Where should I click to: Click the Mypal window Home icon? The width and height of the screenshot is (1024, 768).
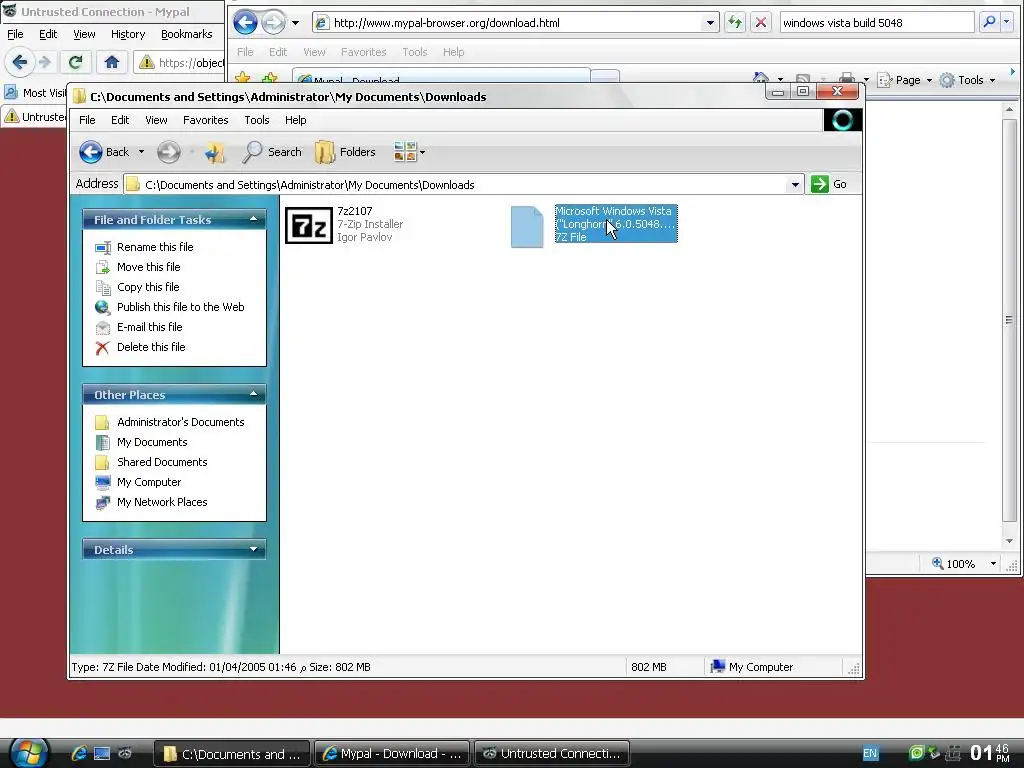coord(112,62)
